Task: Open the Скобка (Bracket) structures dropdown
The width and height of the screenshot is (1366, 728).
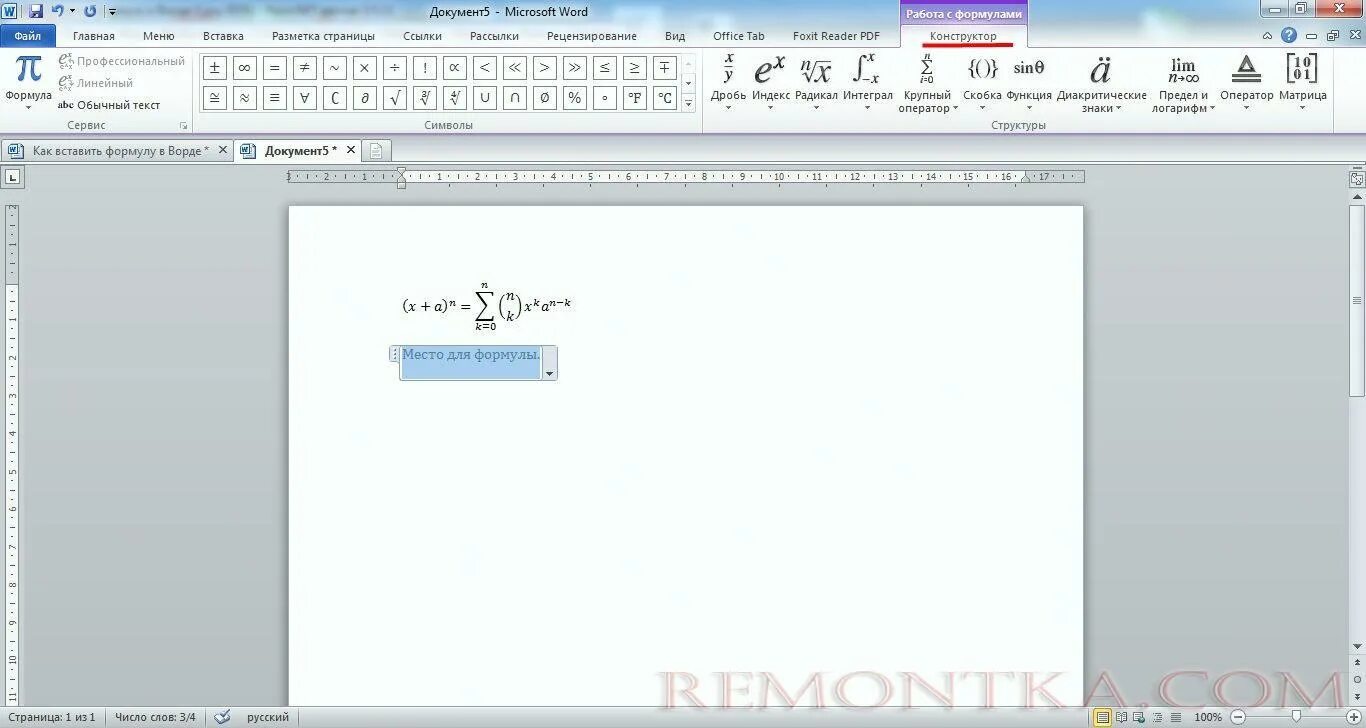Action: pos(982,82)
